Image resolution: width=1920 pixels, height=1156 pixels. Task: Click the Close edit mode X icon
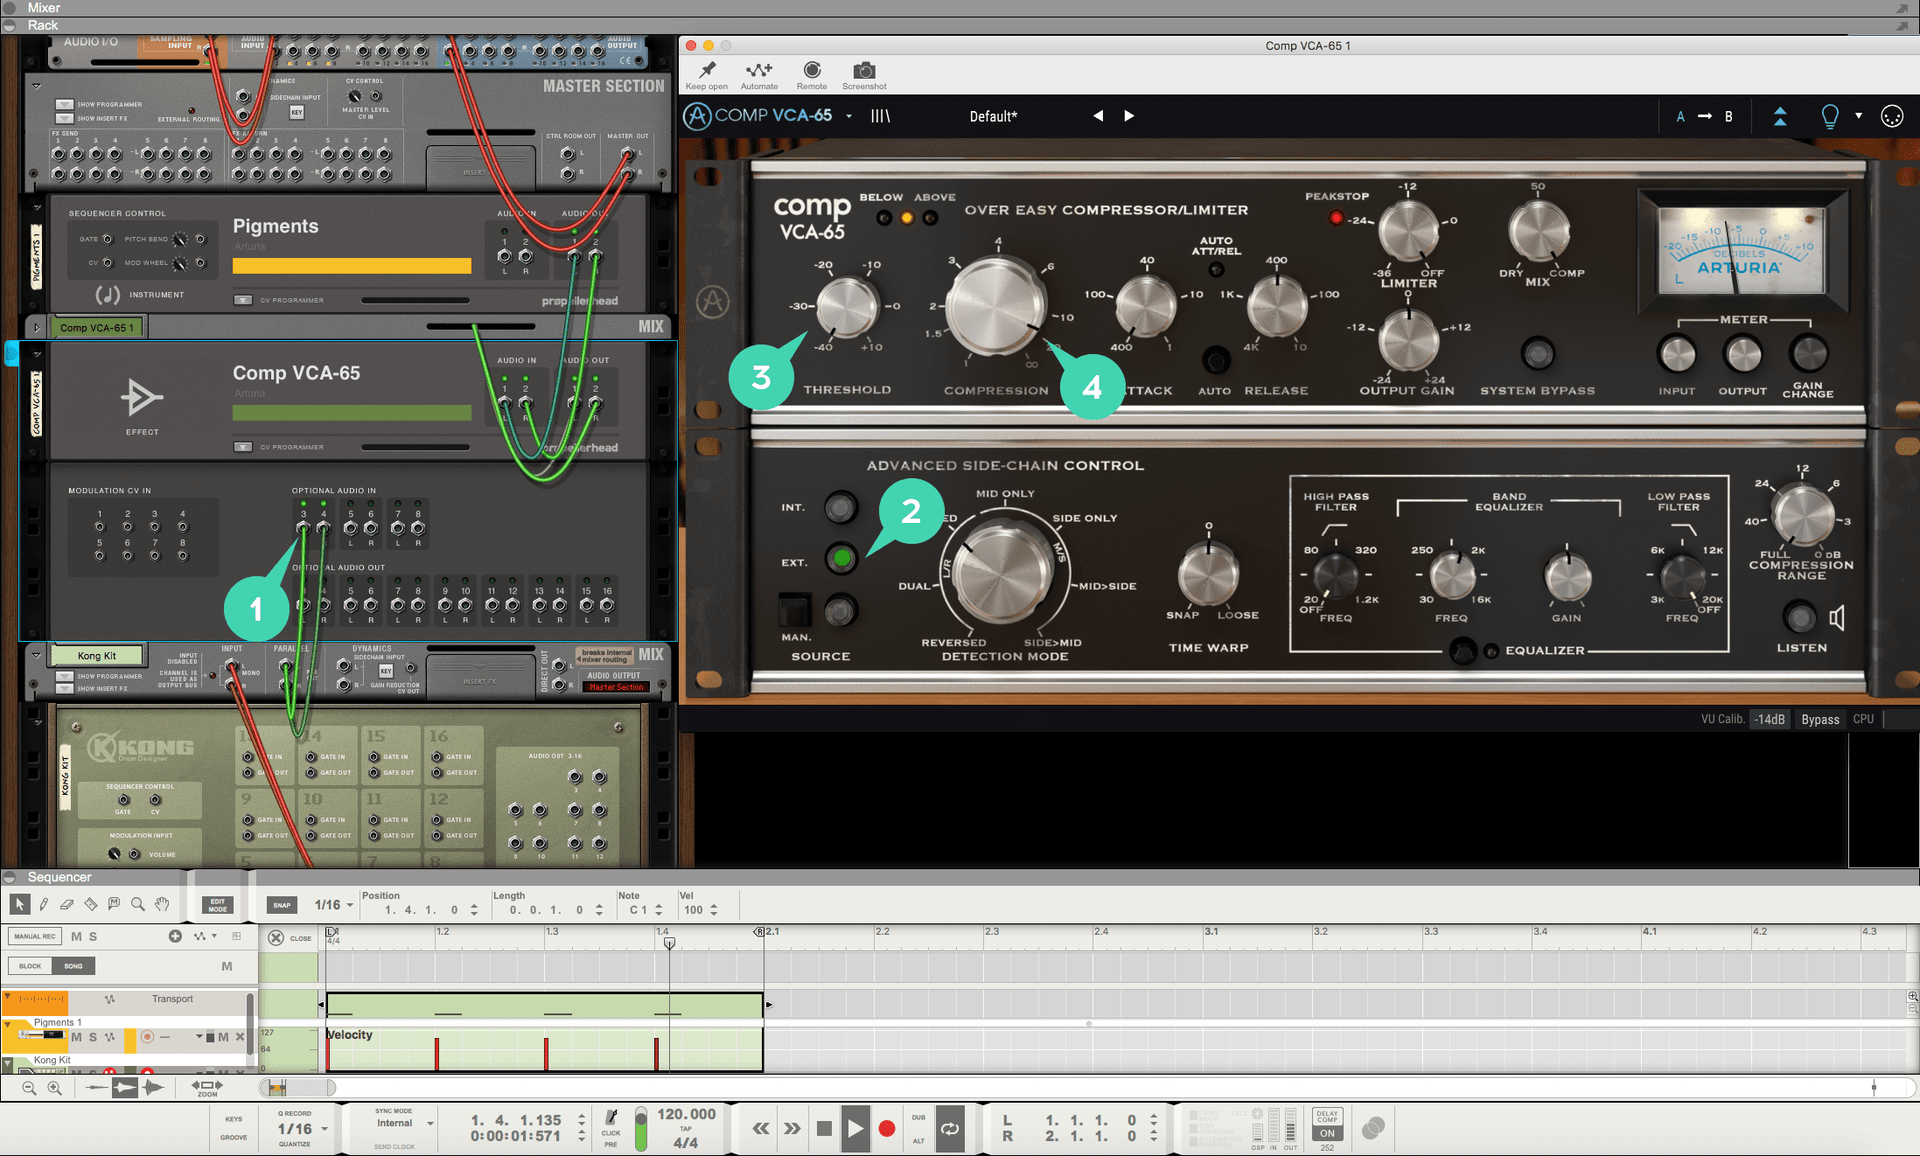[276, 938]
